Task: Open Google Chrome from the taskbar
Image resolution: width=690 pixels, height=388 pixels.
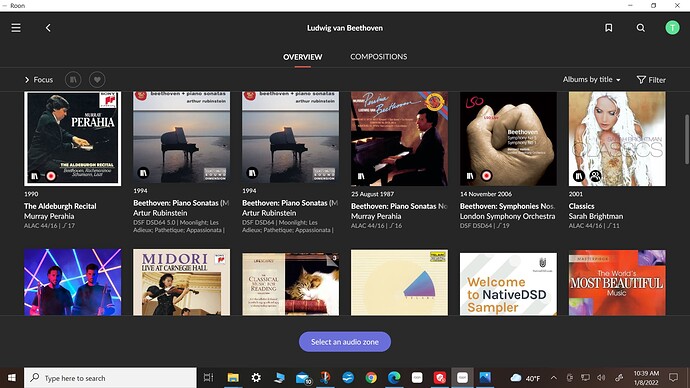Action: [x=371, y=377]
